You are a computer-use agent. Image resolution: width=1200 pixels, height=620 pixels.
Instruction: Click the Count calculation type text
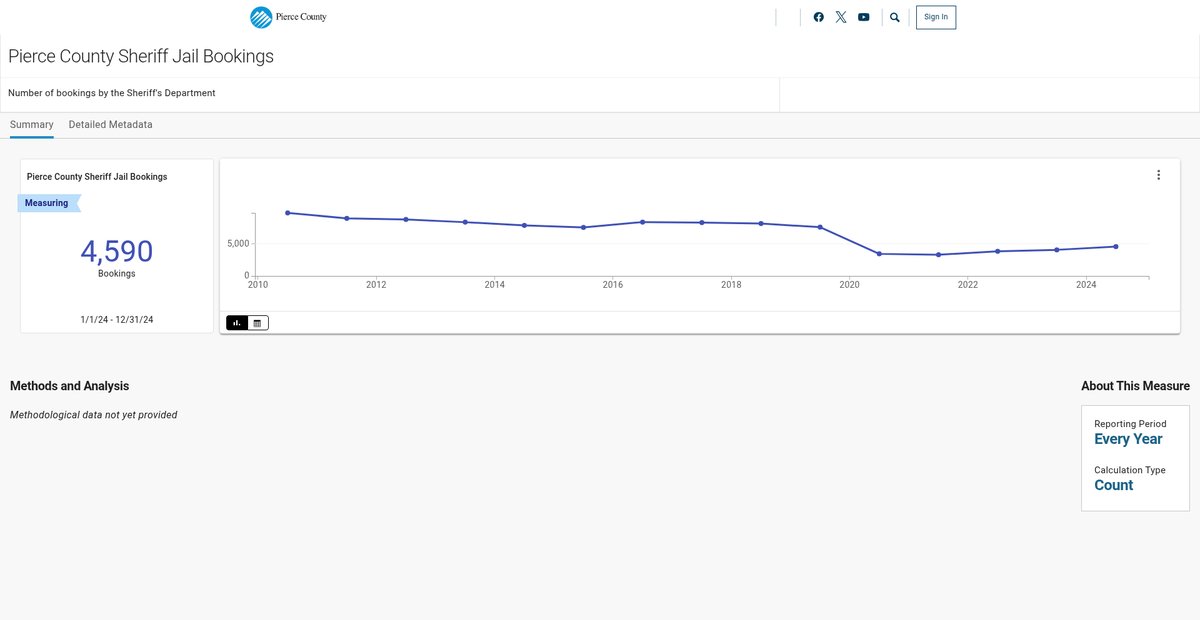1113,485
